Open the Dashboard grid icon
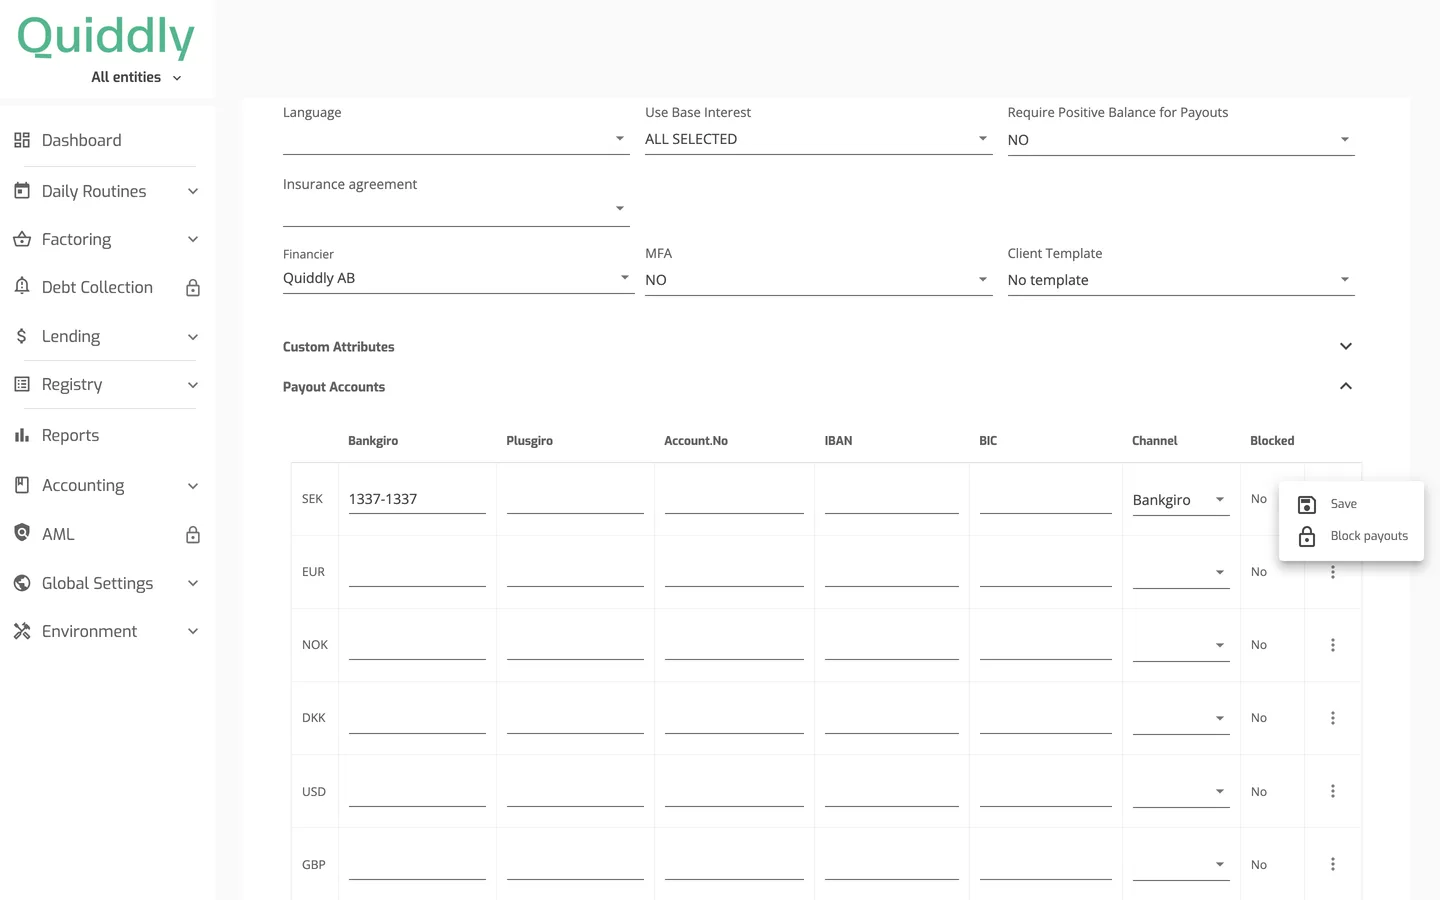This screenshot has height=900, width=1440. click(x=22, y=140)
